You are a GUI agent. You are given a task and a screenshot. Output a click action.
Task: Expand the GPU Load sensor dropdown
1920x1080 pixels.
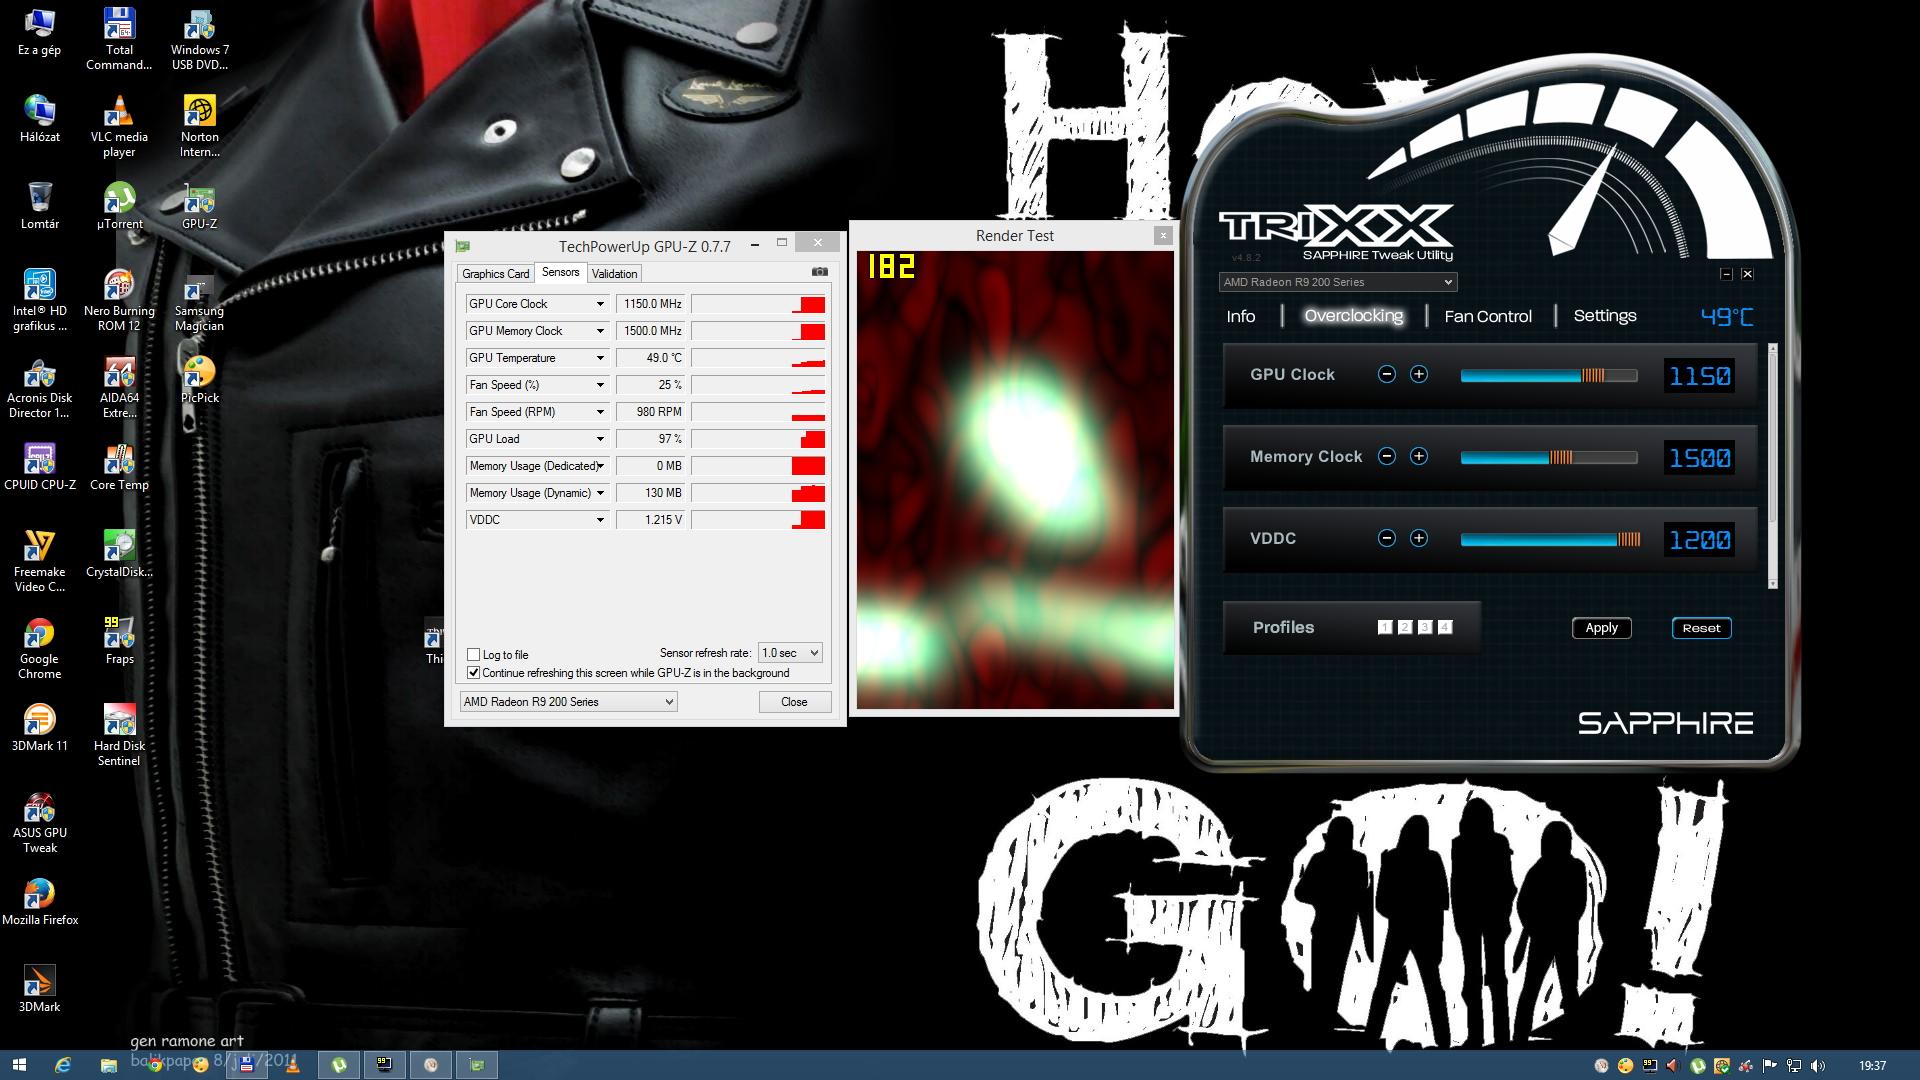pyautogui.click(x=600, y=439)
